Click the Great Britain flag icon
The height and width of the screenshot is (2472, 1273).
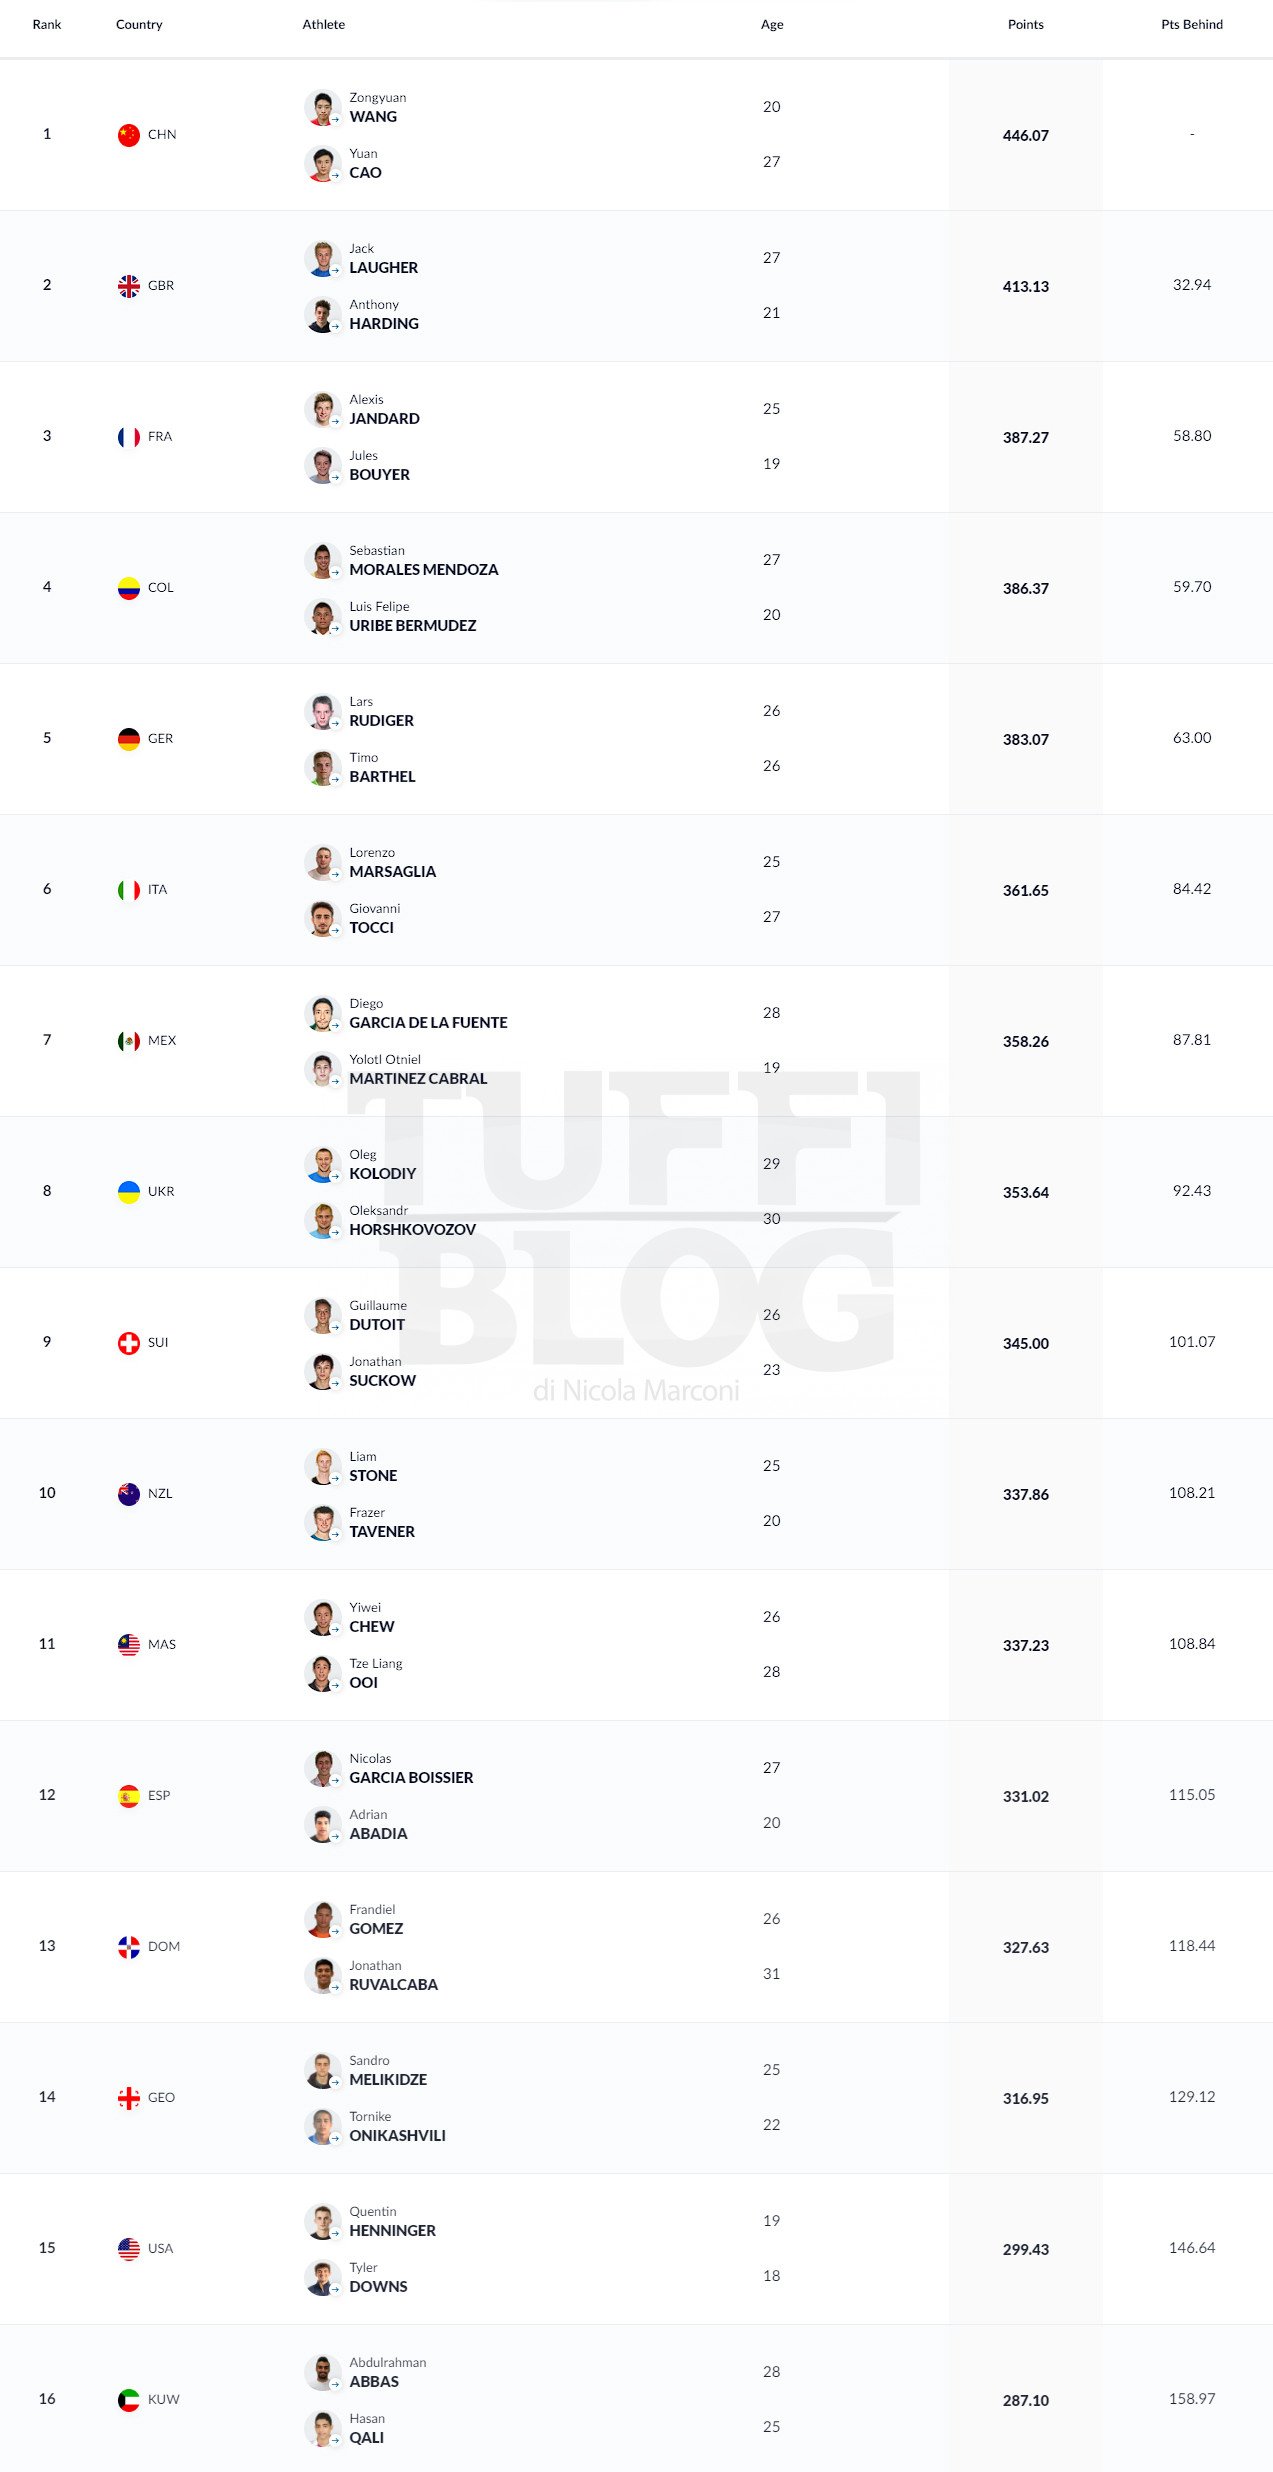[129, 286]
